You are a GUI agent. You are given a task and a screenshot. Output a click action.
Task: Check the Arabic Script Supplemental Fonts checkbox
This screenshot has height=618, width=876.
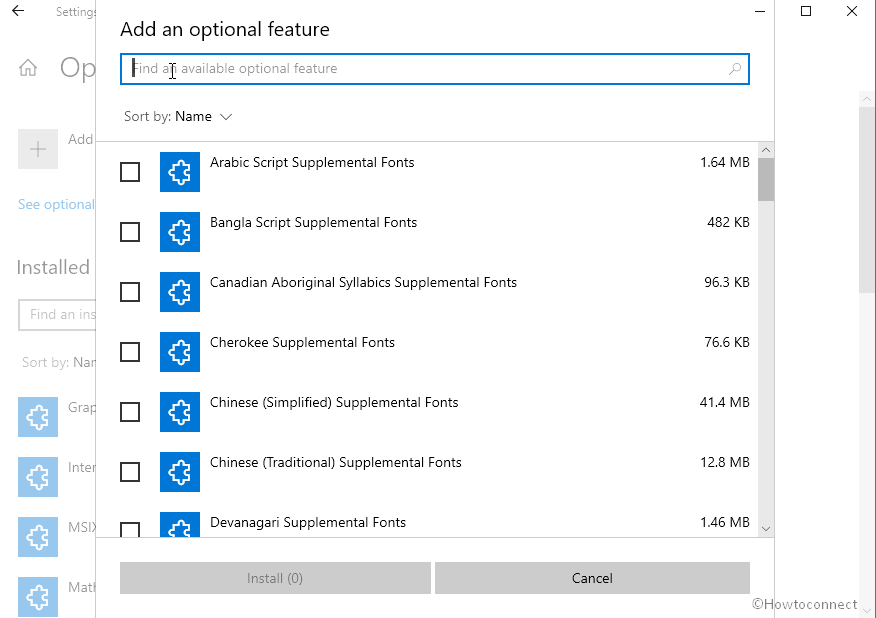click(x=130, y=172)
